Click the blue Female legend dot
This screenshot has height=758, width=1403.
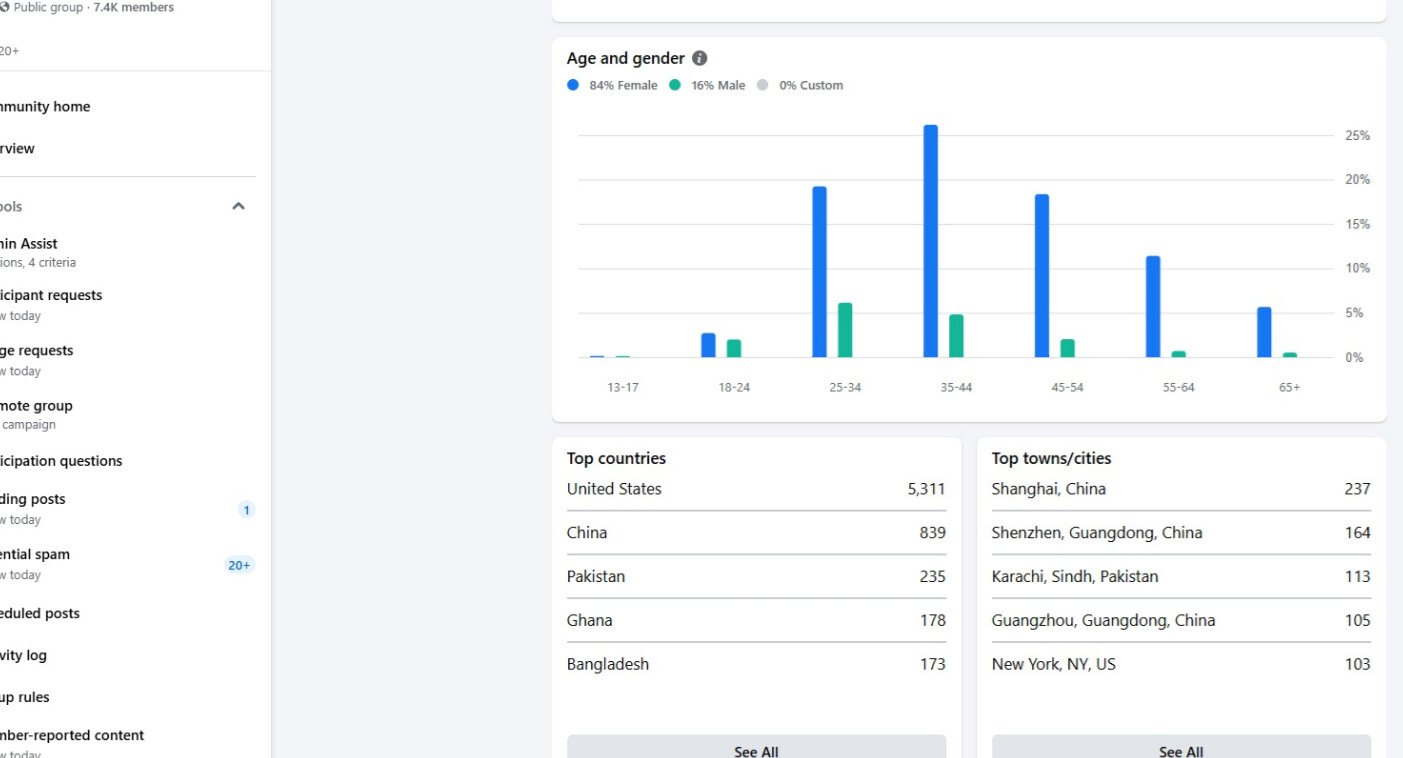click(x=573, y=86)
